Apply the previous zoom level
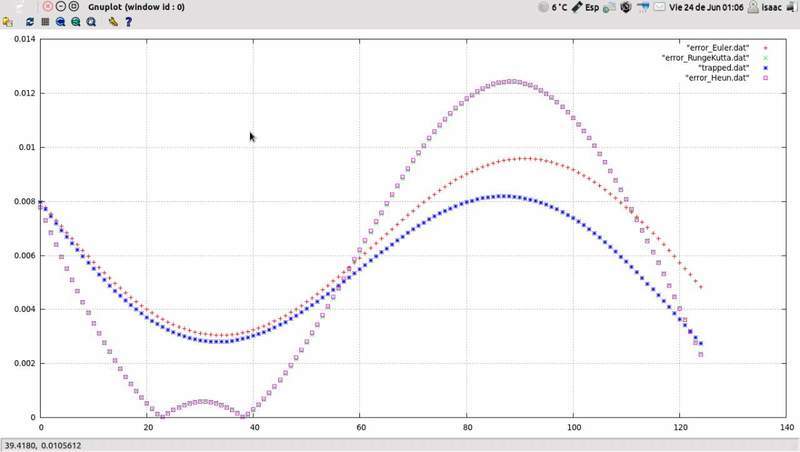The width and height of the screenshot is (800, 452). point(61,20)
